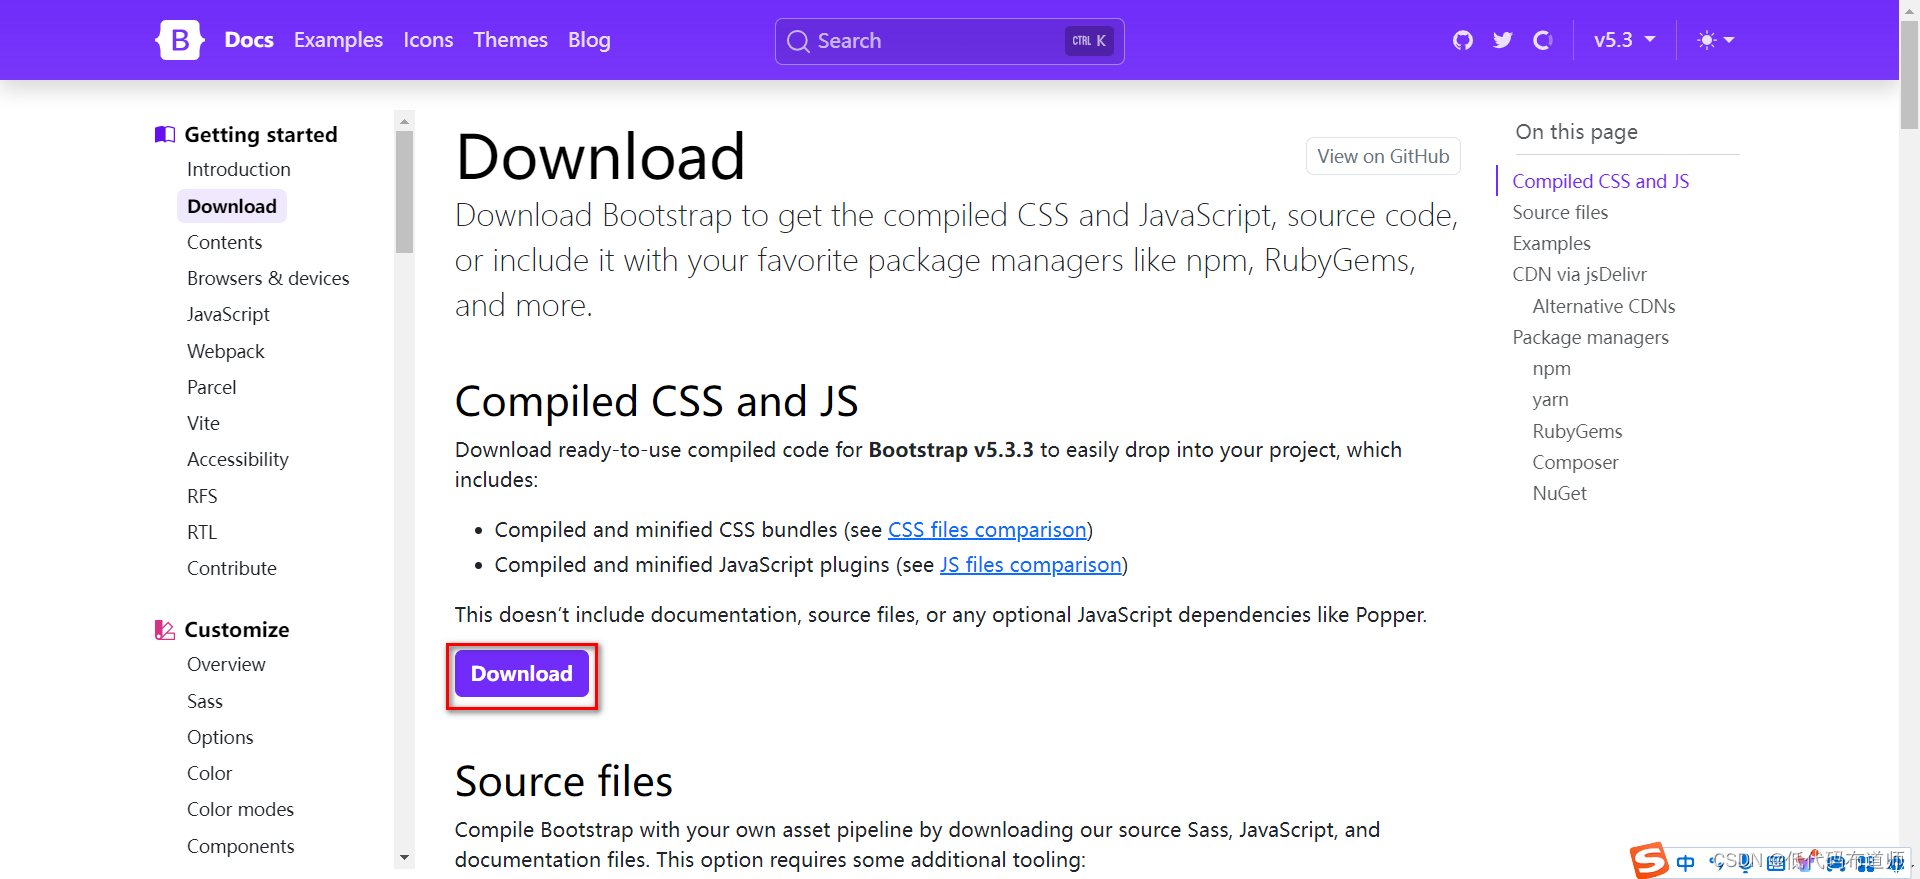
Task: Click the Getting started sidebar heading
Action: pos(261,135)
